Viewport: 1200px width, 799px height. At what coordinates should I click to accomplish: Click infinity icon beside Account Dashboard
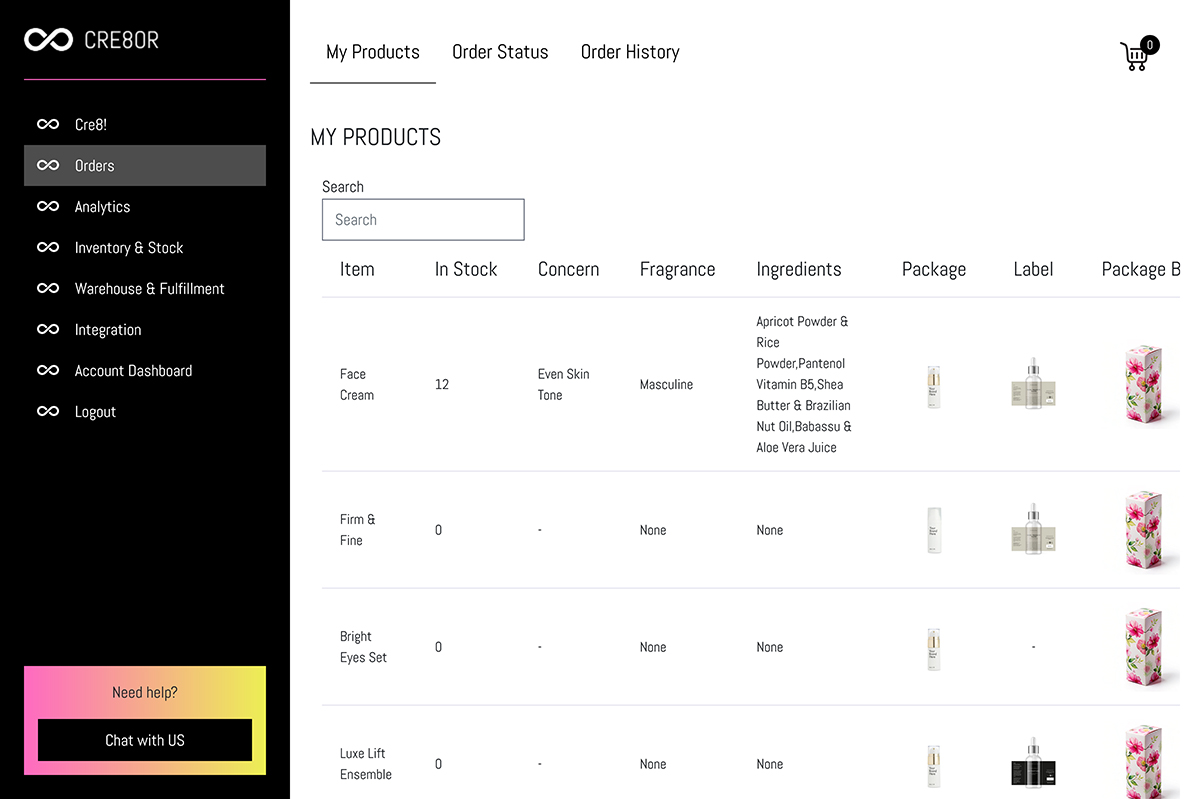tap(48, 371)
